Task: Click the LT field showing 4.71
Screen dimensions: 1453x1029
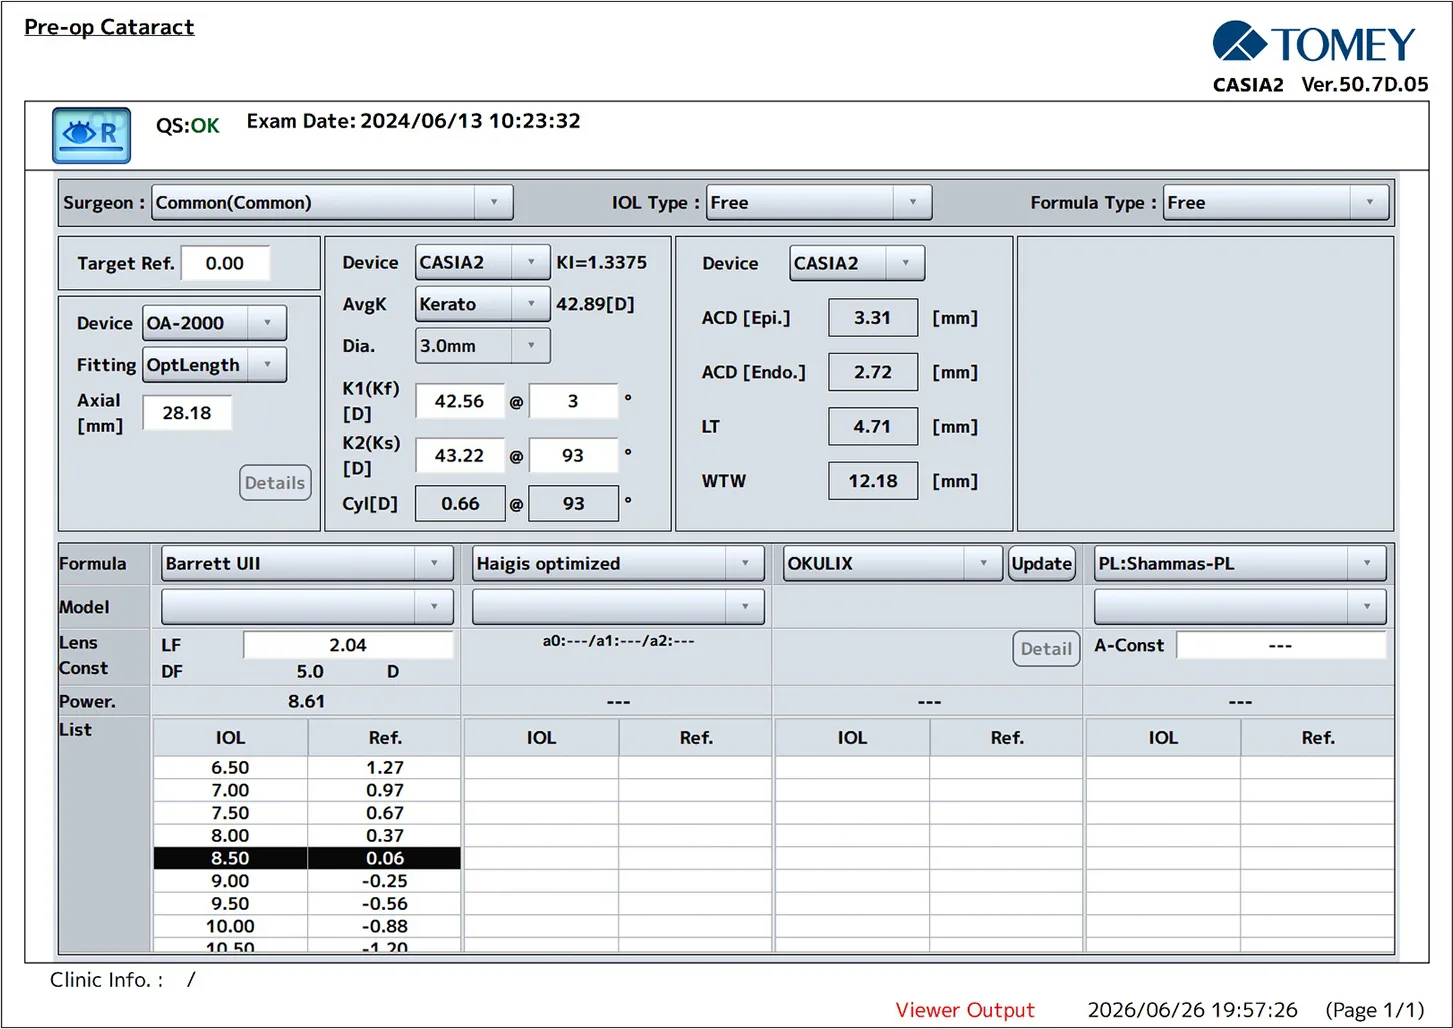Action: tap(873, 426)
